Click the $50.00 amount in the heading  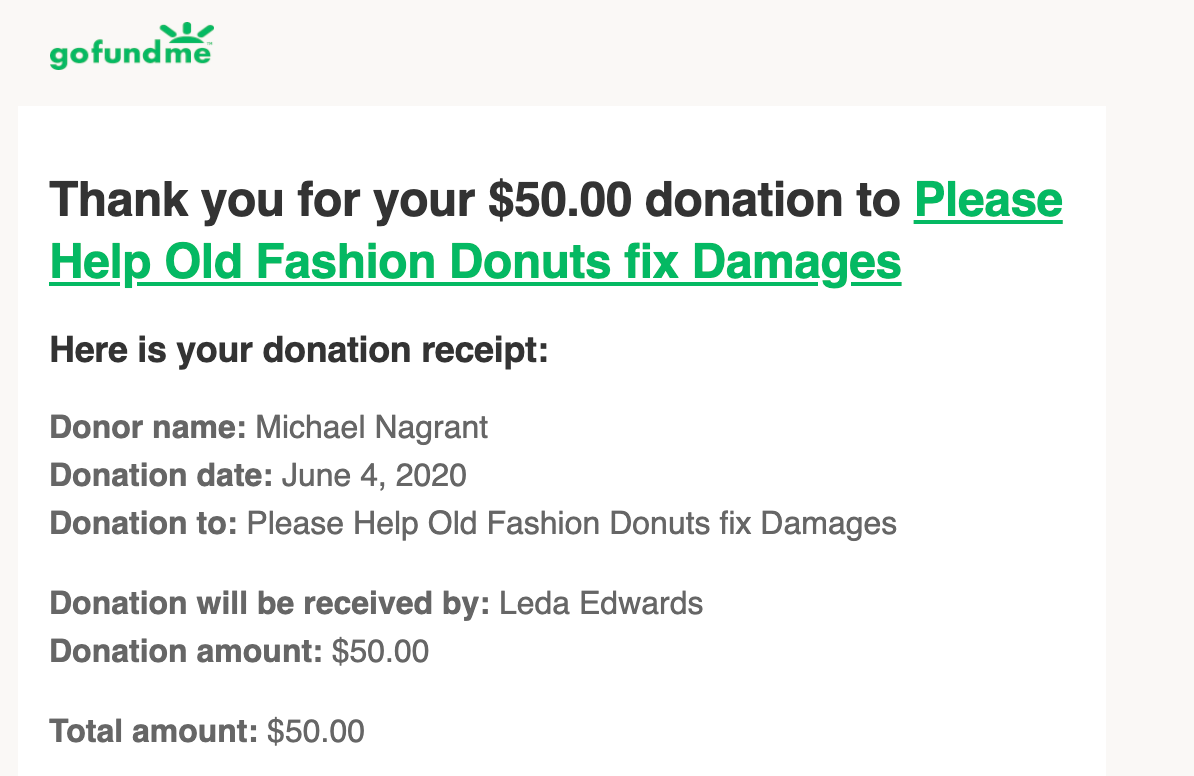(x=560, y=200)
